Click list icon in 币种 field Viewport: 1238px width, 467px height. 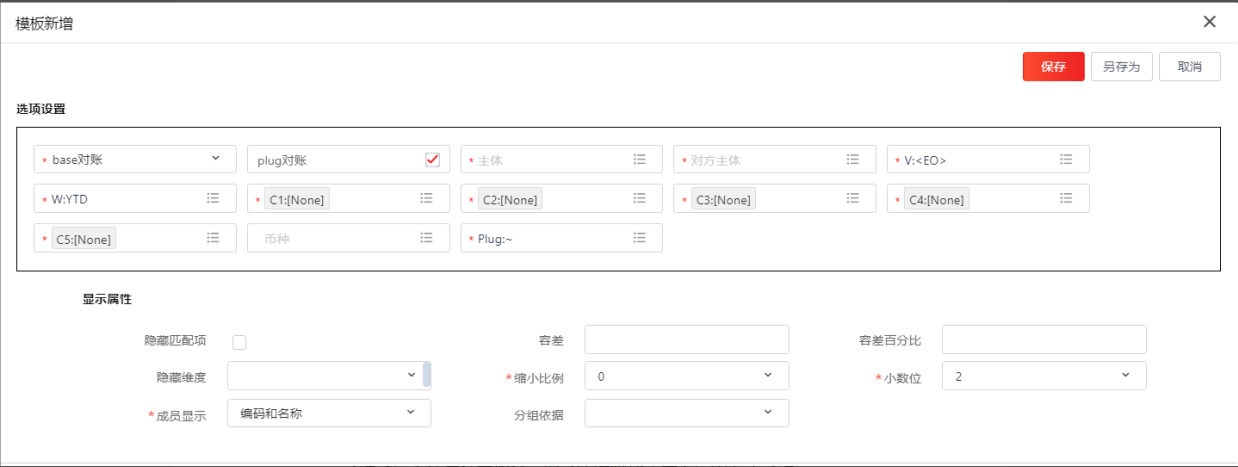point(427,238)
